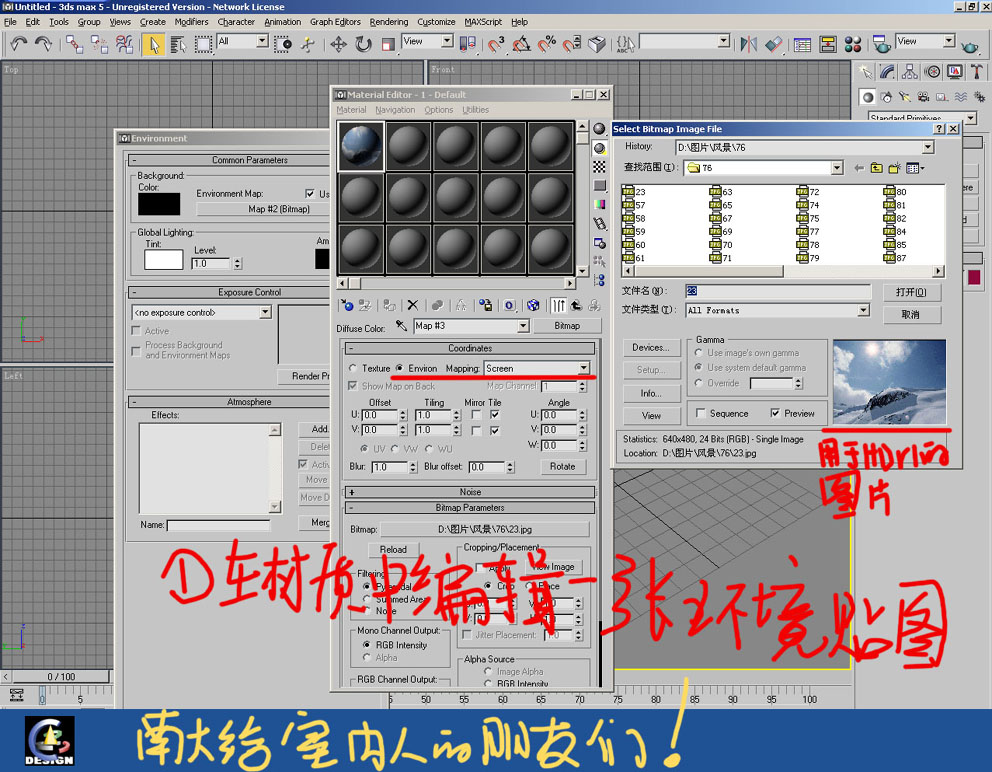The height and width of the screenshot is (772, 992).
Task: Click the Mirror Selected Objects icon
Action: point(748,44)
